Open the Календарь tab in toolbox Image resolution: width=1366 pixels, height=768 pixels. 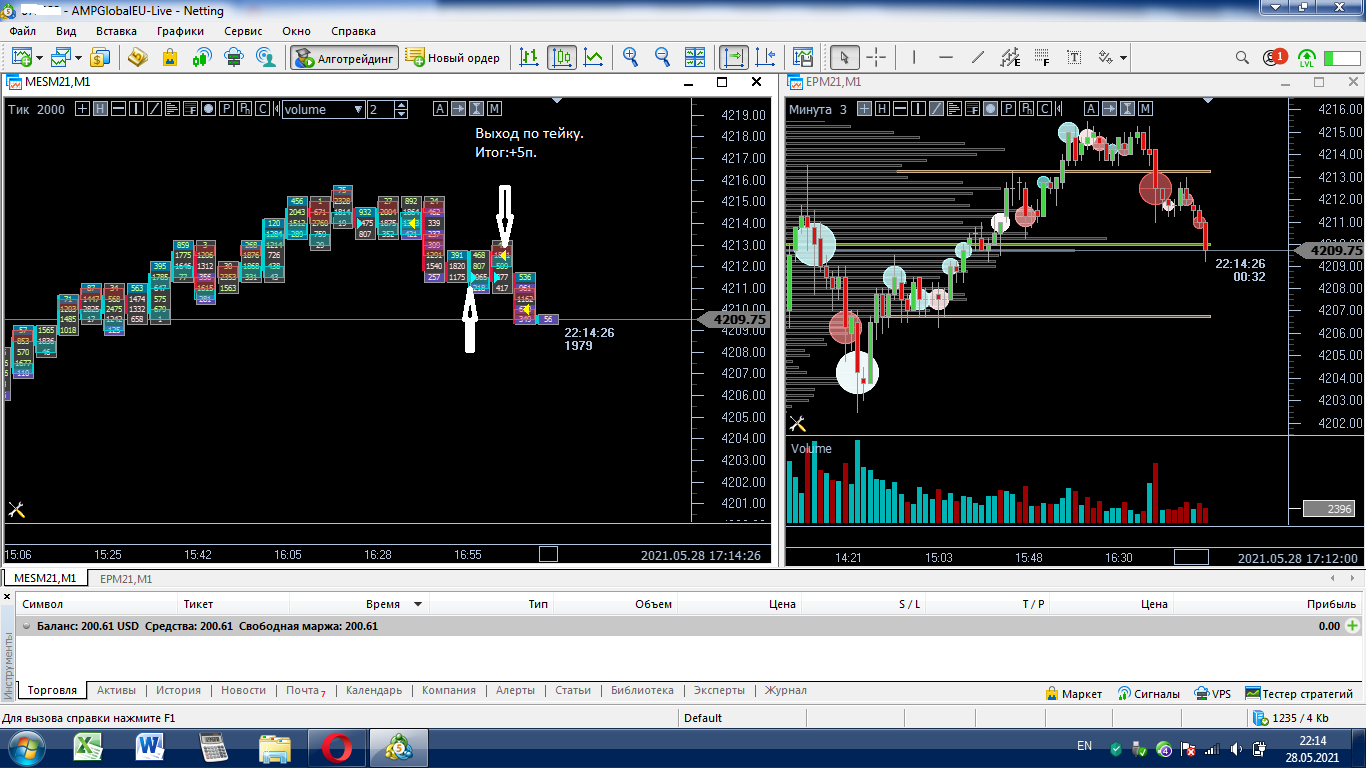[373, 690]
